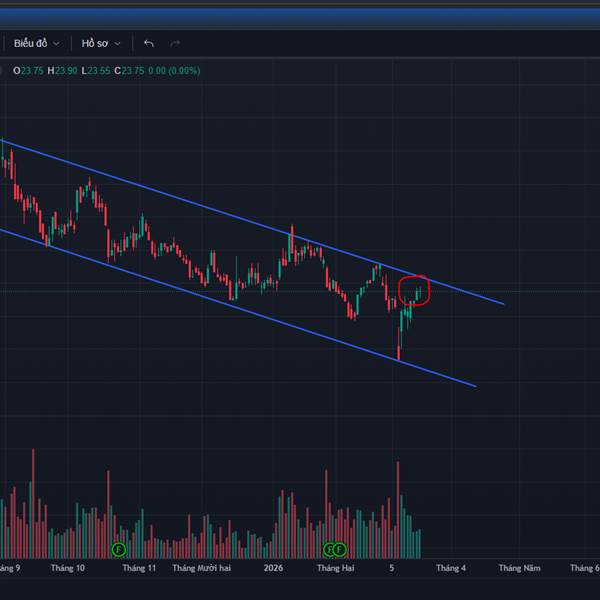Image resolution: width=600 pixels, height=600 pixels.
Task: Click the undo arrow icon
Action: pos(149,43)
